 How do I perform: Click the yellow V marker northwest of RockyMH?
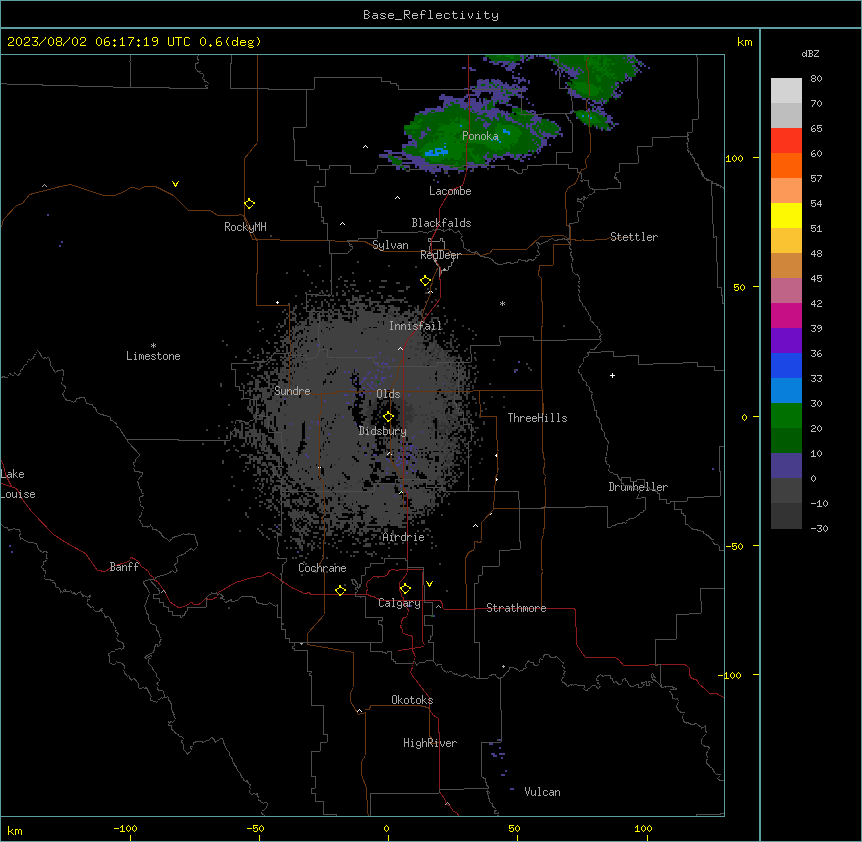[175, 184]
